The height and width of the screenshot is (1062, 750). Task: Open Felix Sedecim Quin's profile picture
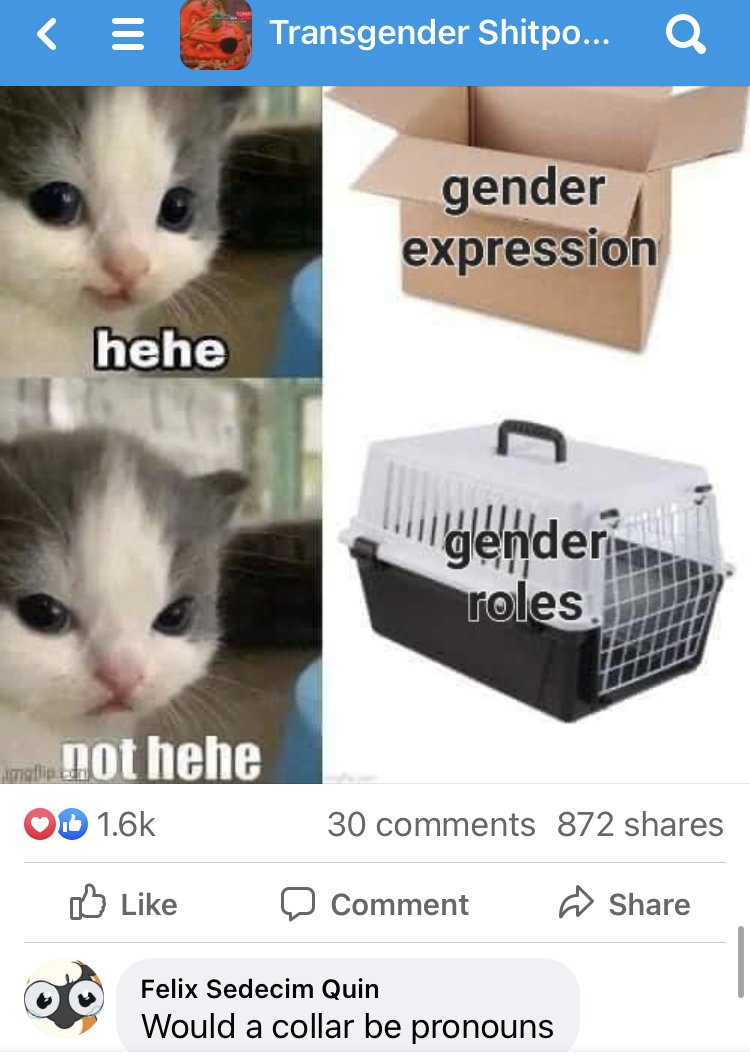pos(64,998)
